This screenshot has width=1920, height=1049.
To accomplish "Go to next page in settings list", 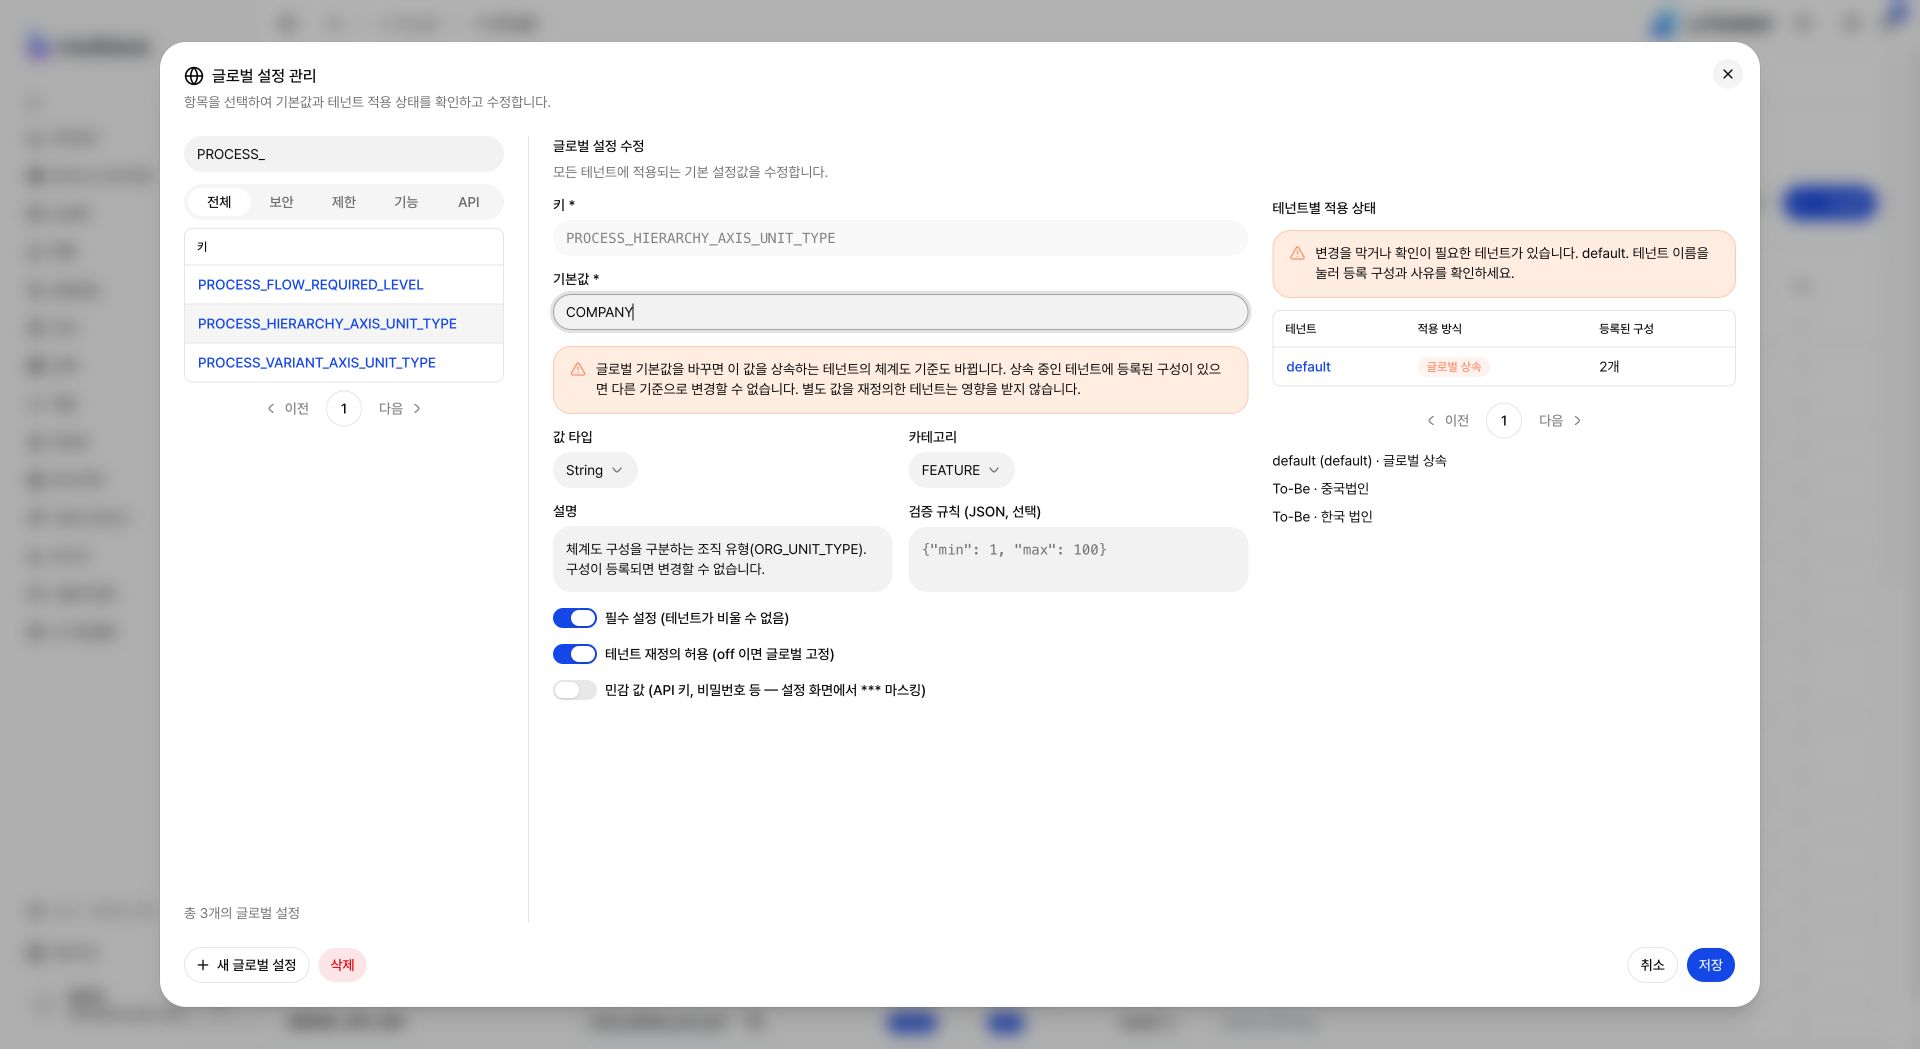I will [x=400, y=408].
